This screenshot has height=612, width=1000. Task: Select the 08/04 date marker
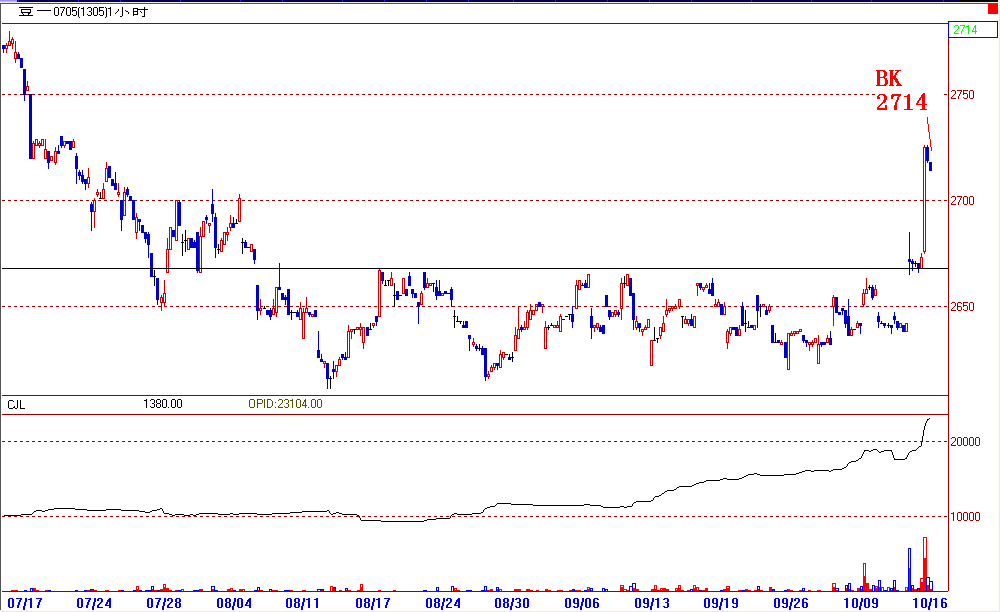point(232,603)
